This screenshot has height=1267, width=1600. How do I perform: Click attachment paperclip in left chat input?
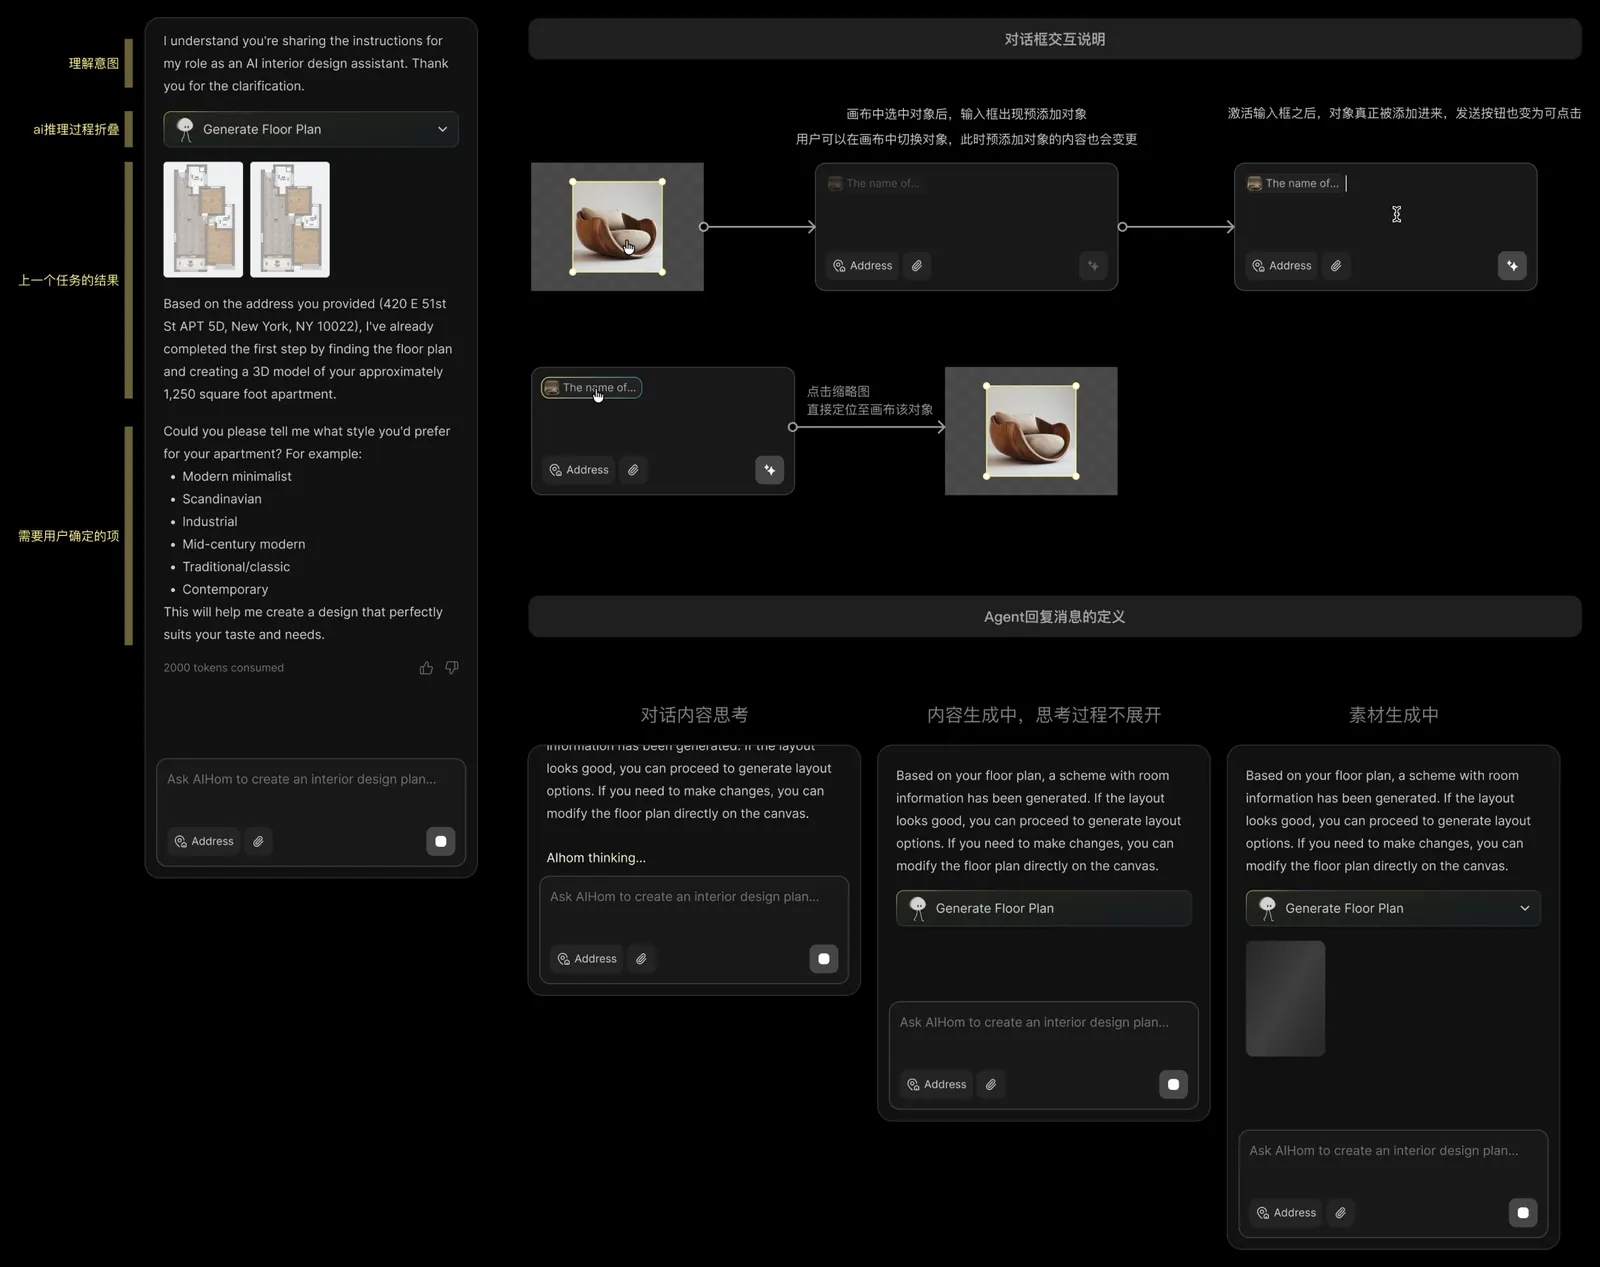point(259,842)
